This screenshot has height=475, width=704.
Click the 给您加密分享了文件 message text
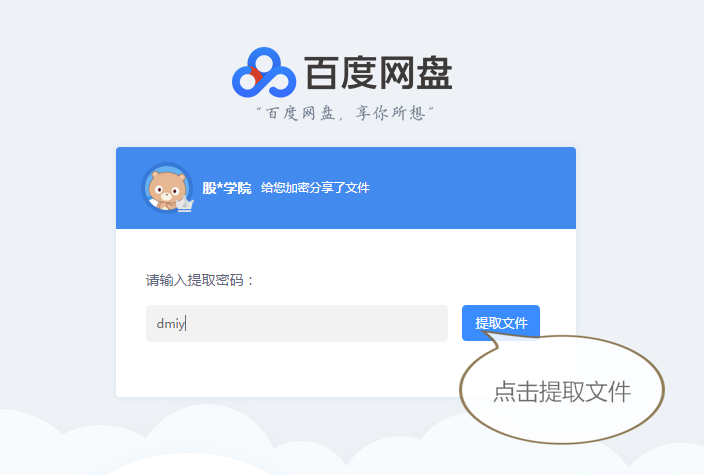pyautogui.click(x=315, y=188)
